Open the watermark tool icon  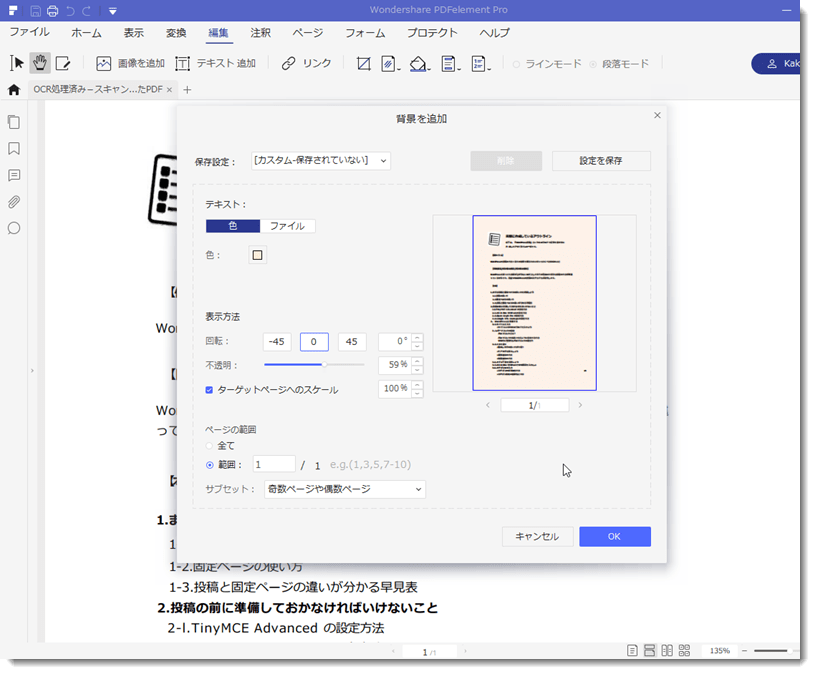[x=389, y=63]
